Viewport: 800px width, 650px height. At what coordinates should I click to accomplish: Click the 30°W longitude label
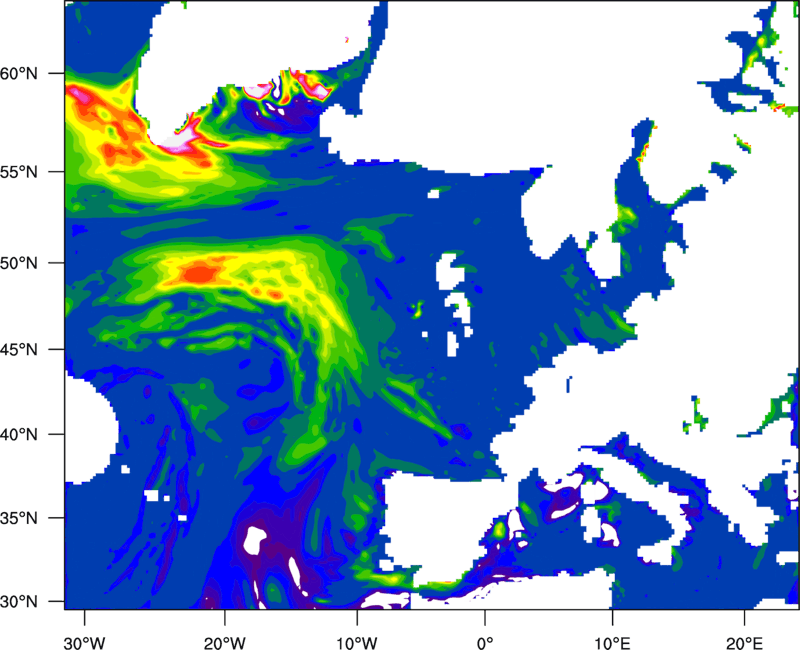84,643
